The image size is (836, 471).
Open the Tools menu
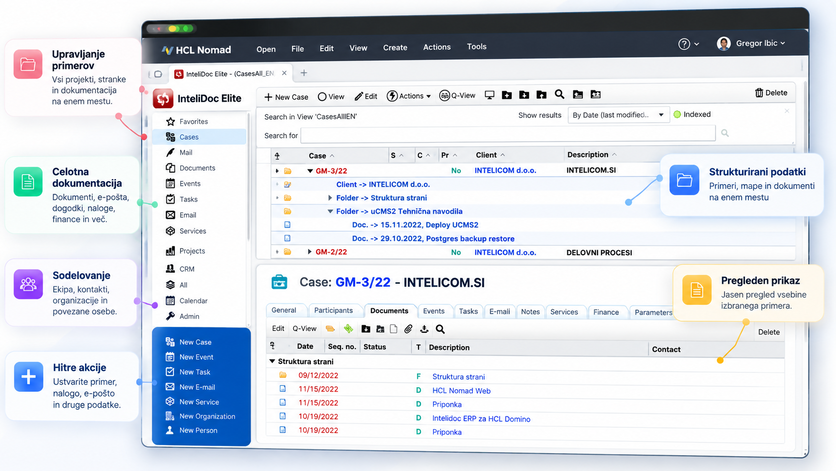click(477, 46)
